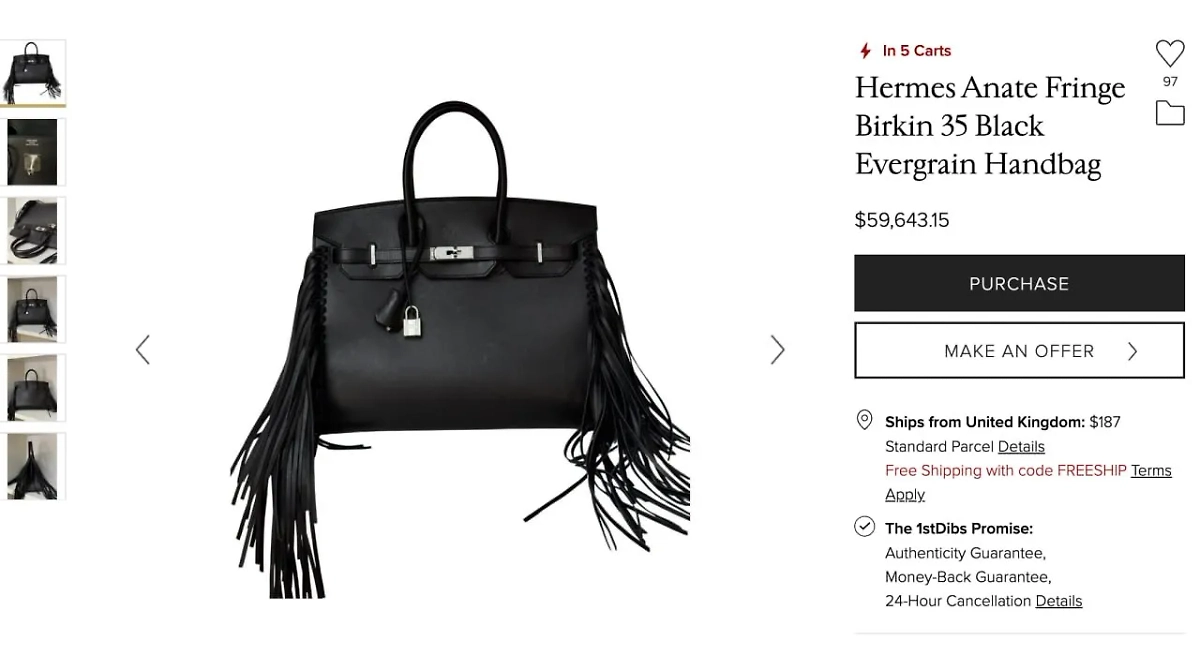Select the second thumbnail showing the stamp
Image resolution: width=1200 pixels, height=655 pixels.
32,152
